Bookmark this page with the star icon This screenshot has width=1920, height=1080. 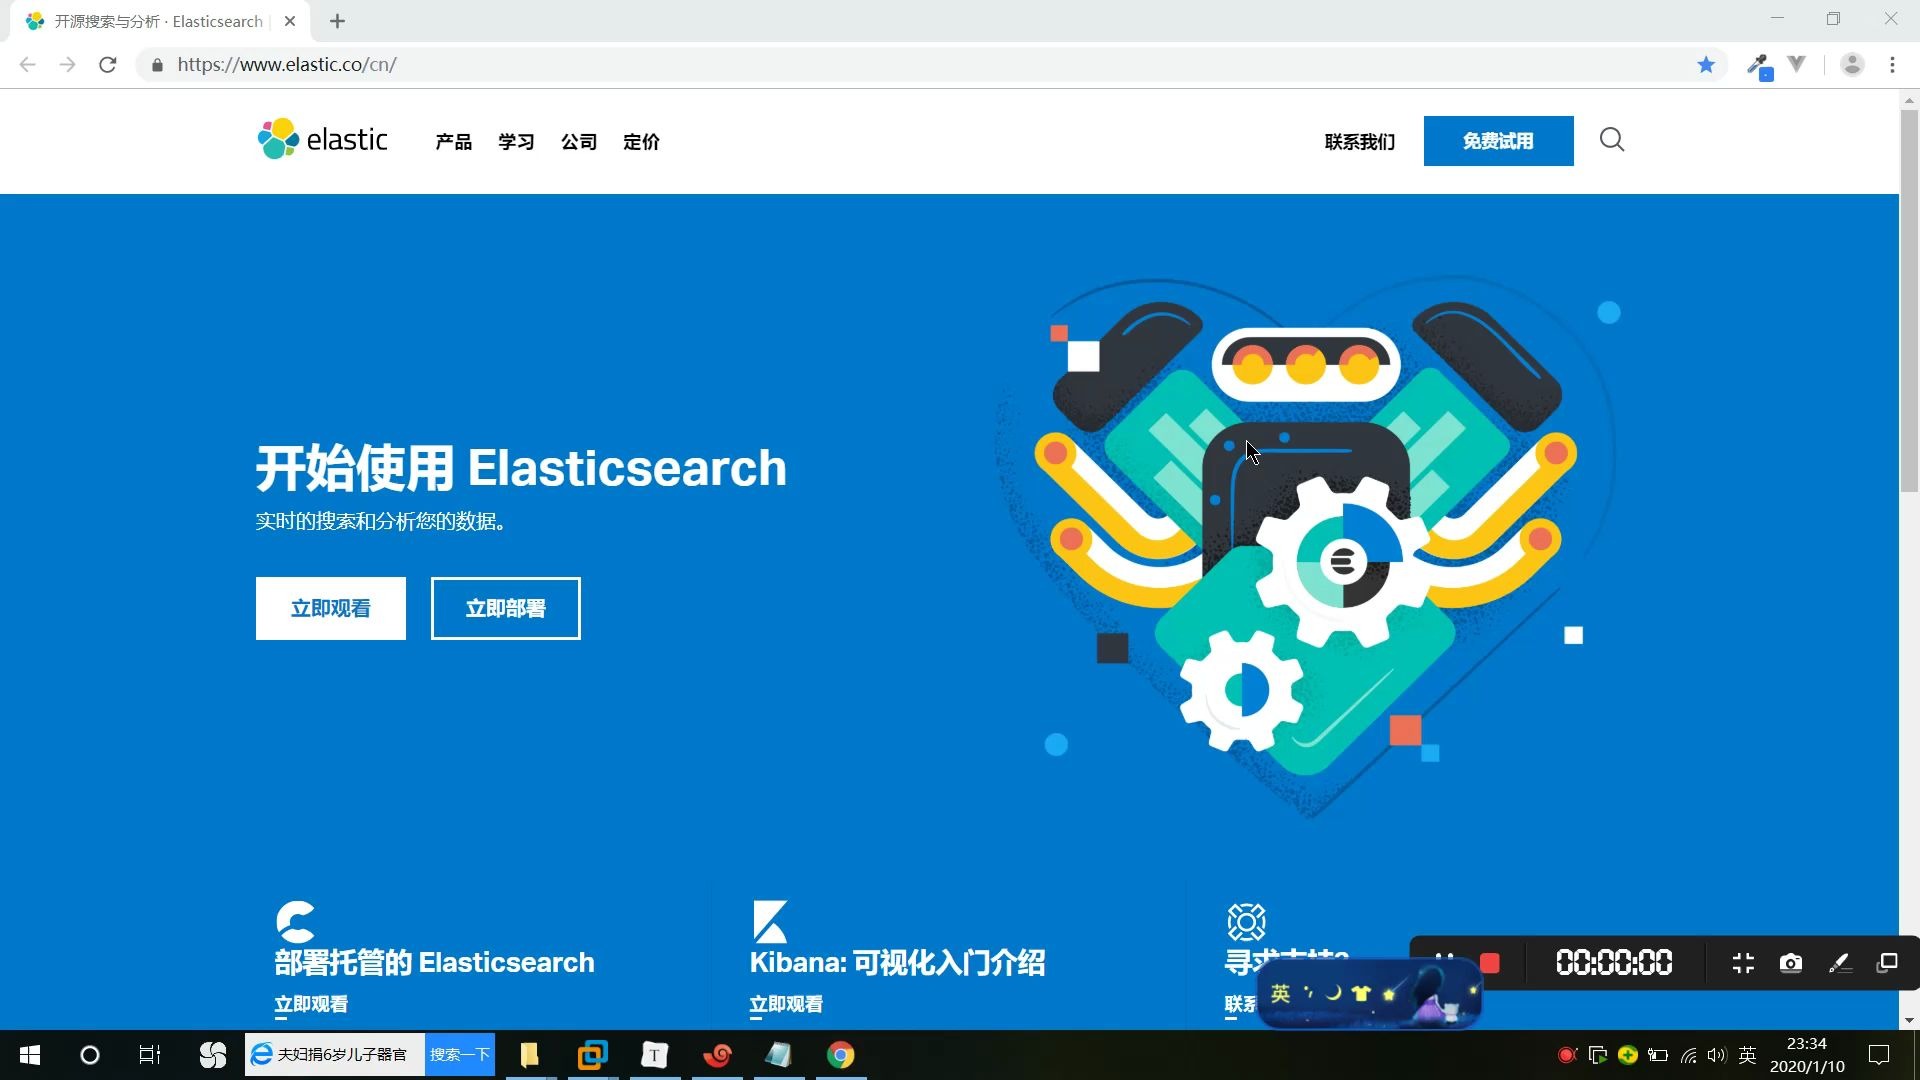pyautogui.click(x=1706, y=65)
